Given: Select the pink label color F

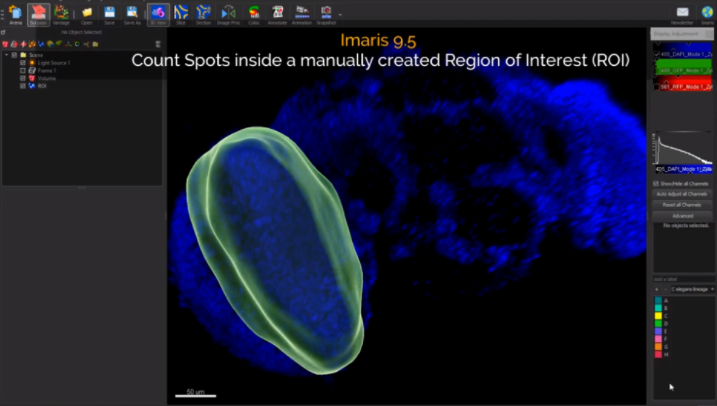Looking at the screenshot, I should (658, 339).
